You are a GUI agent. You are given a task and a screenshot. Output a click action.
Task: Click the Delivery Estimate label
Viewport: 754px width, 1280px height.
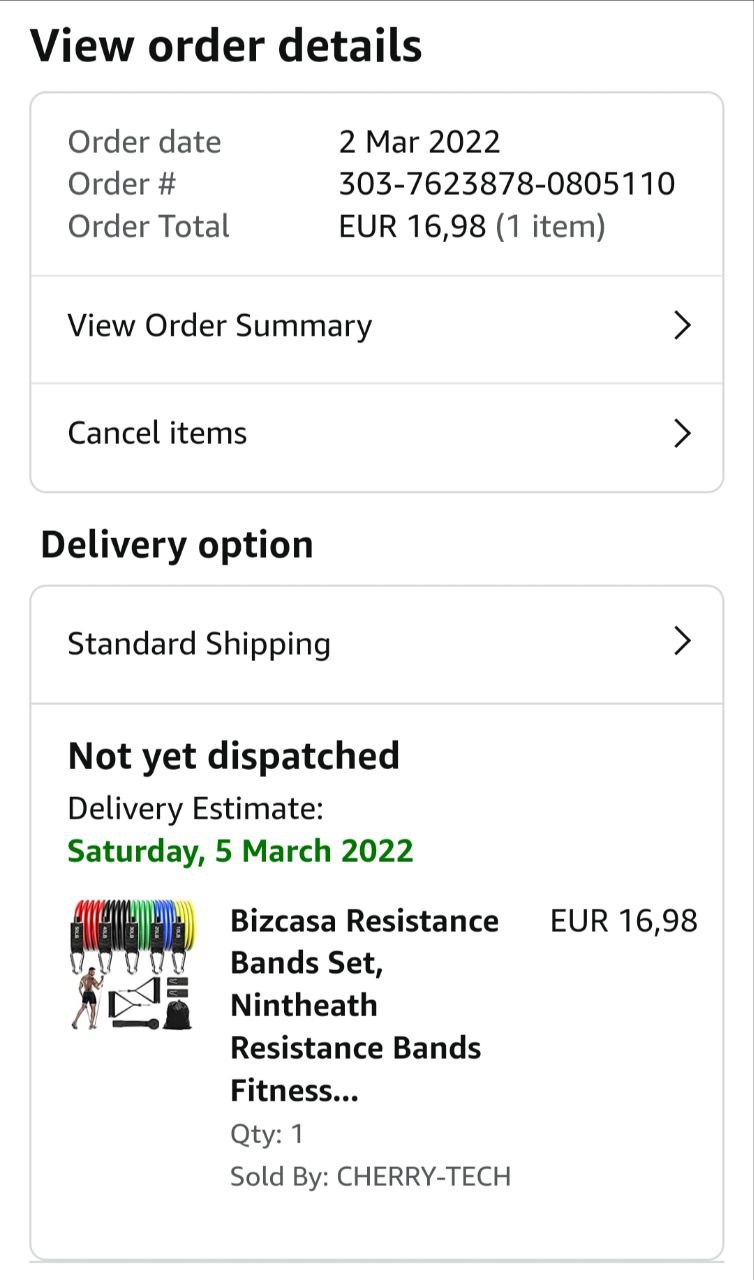[195, 809]
